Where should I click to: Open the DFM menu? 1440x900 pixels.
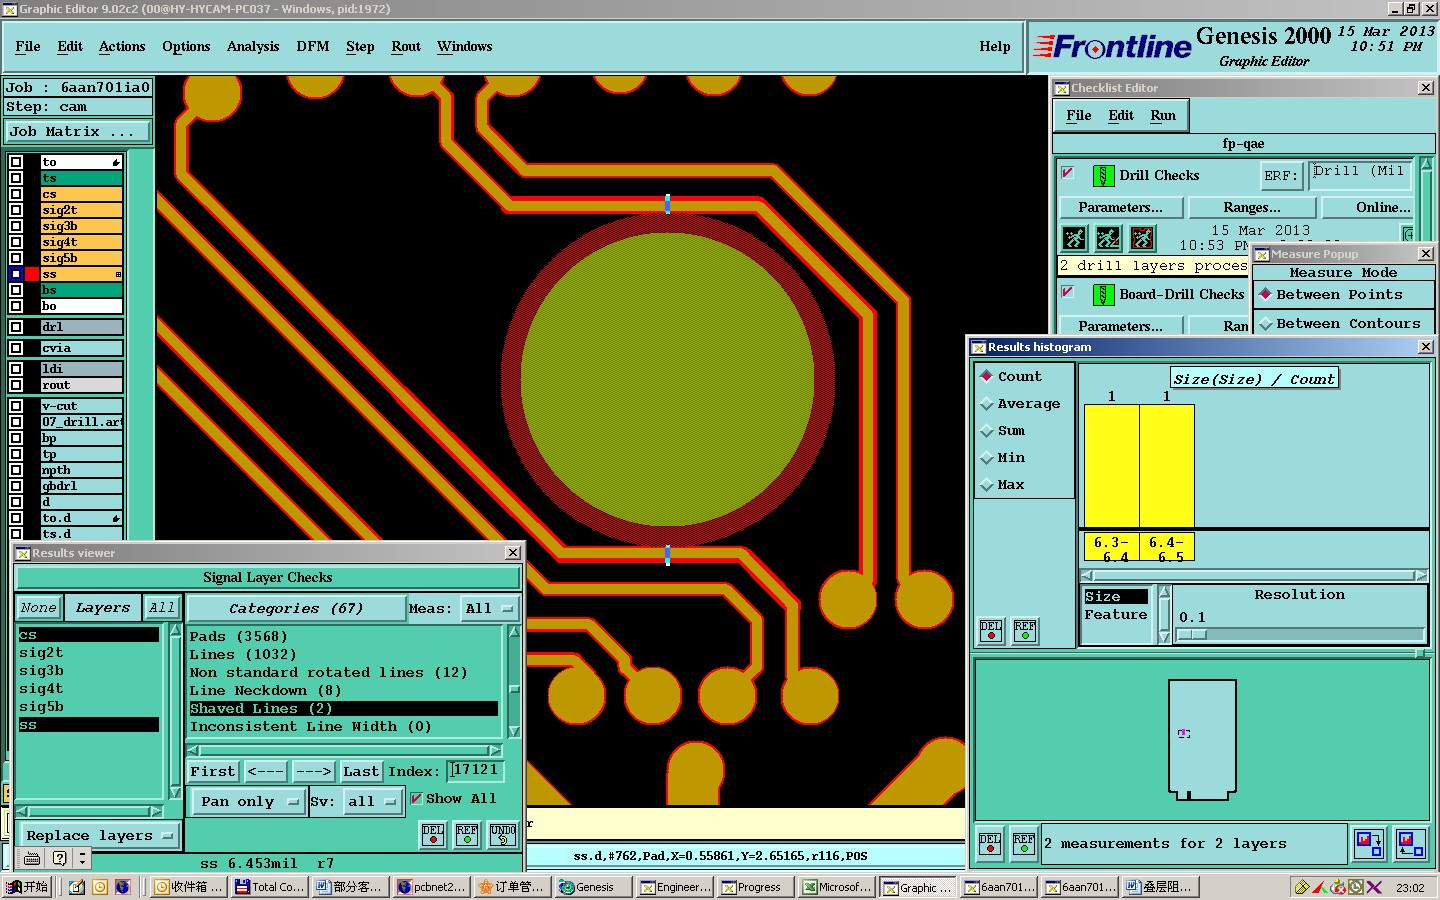pos(312,47)
